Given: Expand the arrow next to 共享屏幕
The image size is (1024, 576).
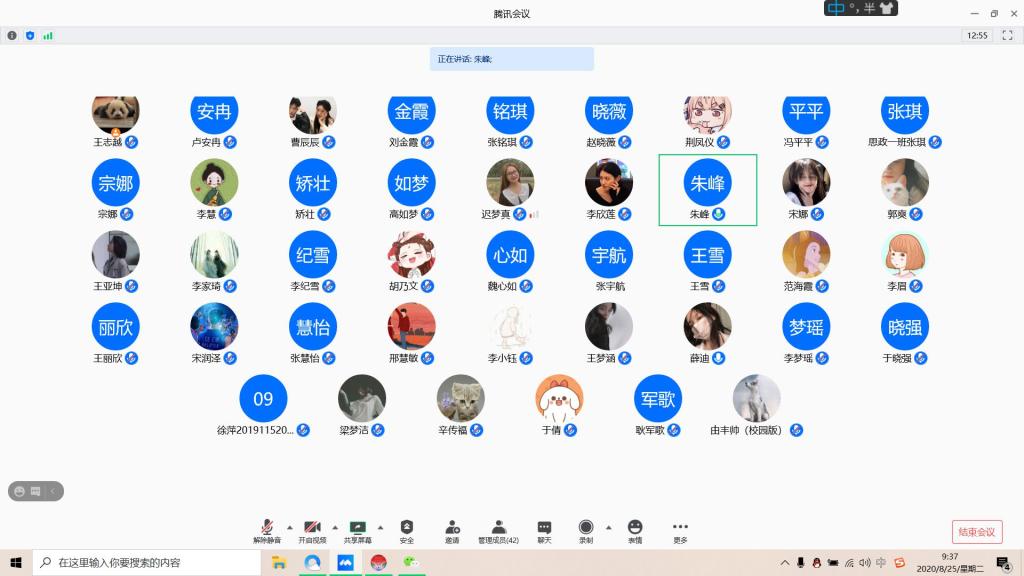Looking at the screenshot, I should tap(380, 526).
